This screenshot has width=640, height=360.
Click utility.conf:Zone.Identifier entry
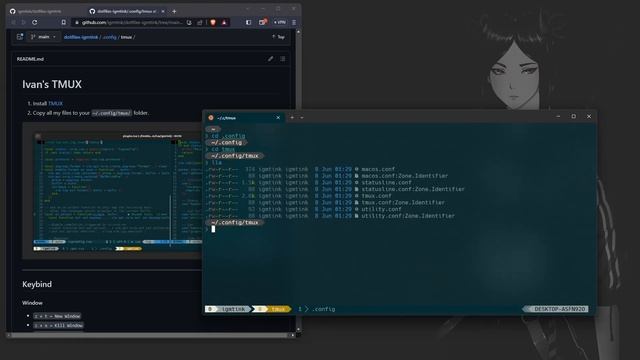(408, 216)
